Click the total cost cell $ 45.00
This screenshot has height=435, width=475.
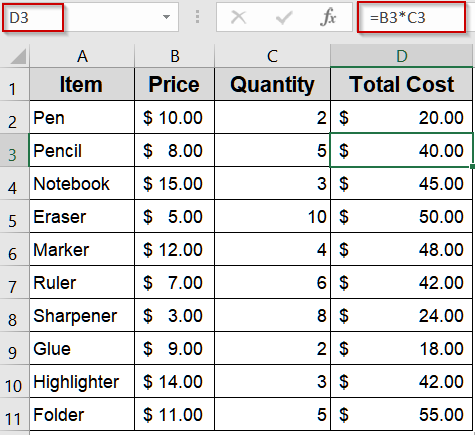(x=402, y=183)
